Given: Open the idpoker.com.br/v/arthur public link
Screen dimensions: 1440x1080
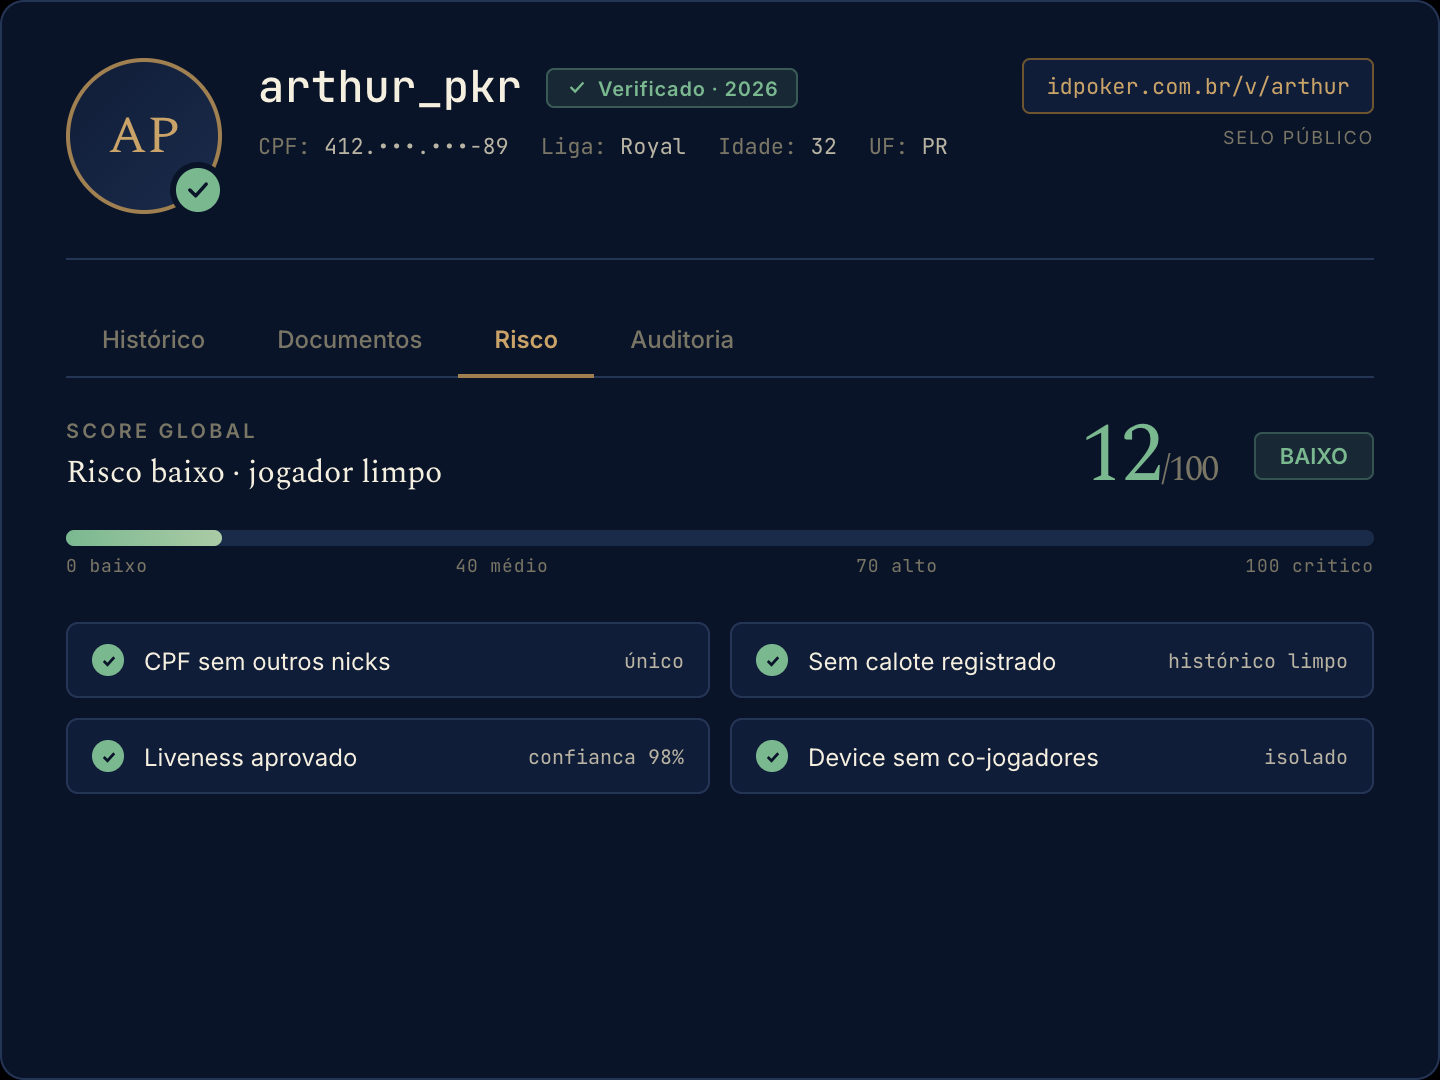Looking at the screenshot, I should coord(1198,86).
